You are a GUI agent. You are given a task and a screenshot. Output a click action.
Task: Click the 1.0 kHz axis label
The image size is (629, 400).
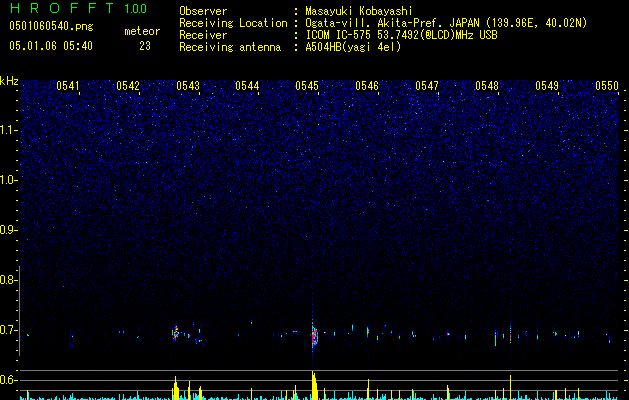click(x=9, y=180)
